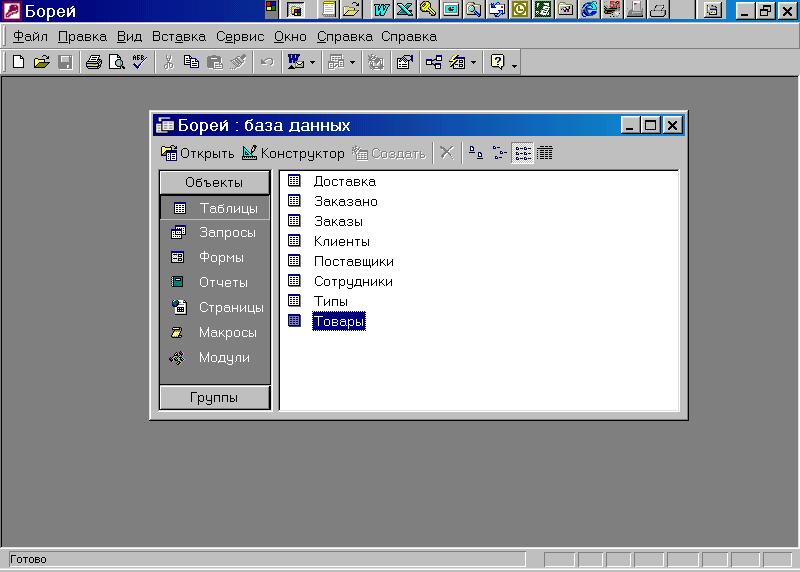Open toolbar options arrow after Help icon

[x=514, y=65]
